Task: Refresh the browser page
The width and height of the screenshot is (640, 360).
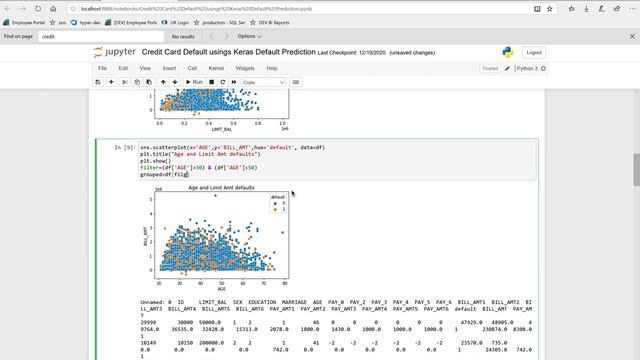Action: pos(38,9)
